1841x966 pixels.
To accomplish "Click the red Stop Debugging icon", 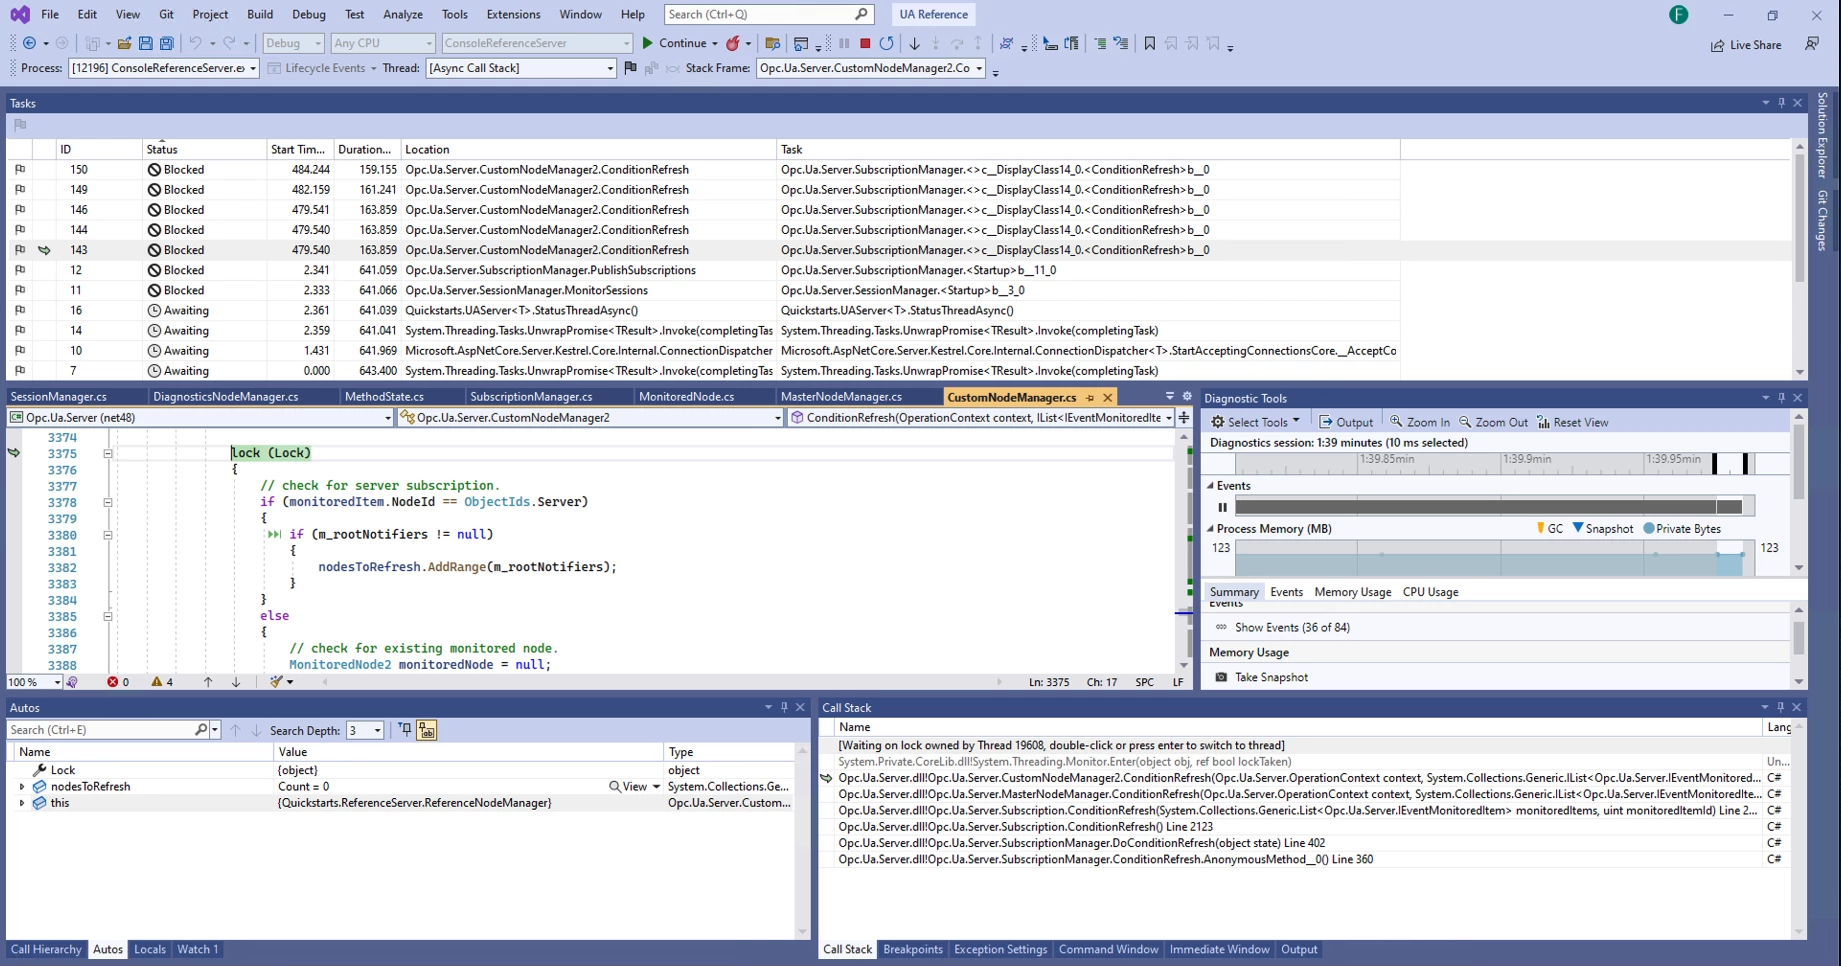I will pos(865,44).
